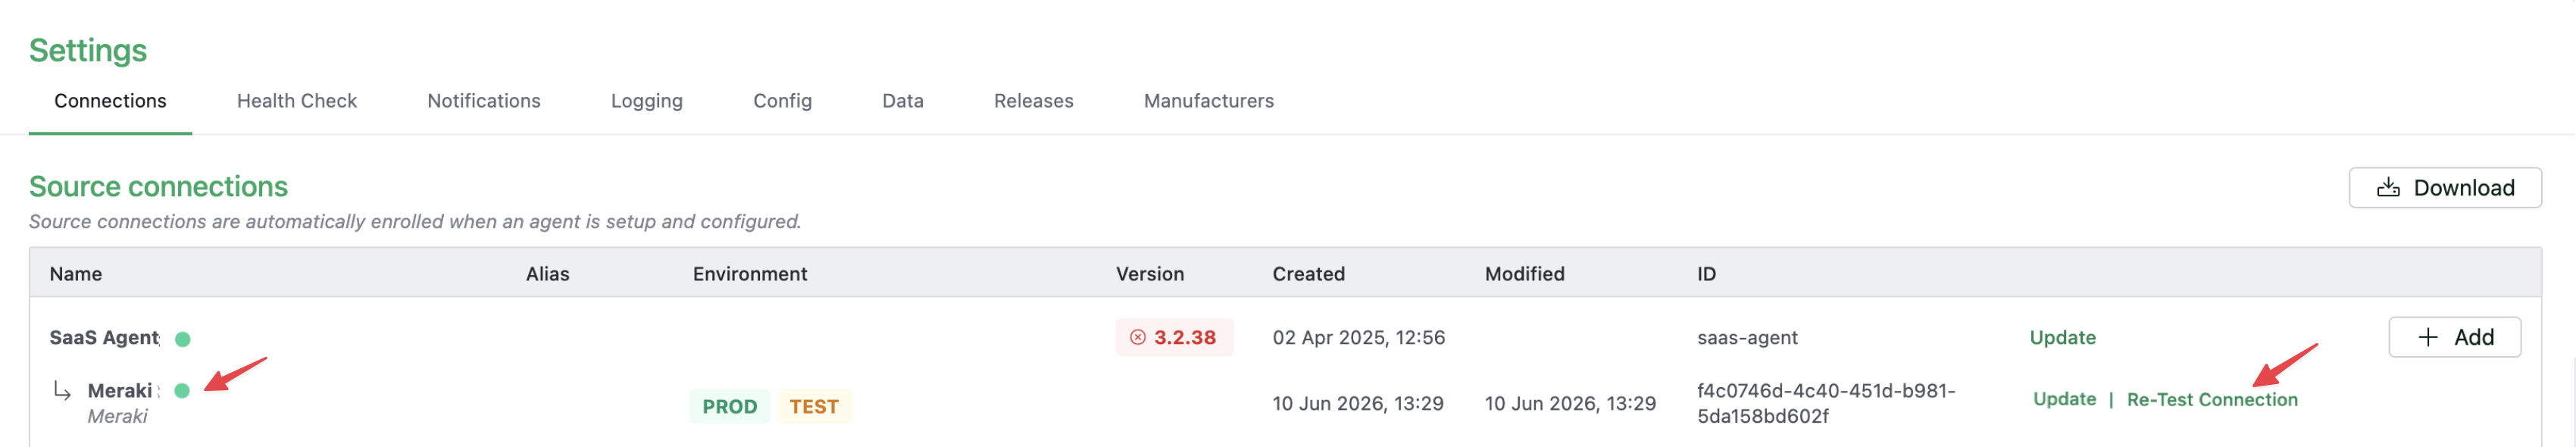The image size is (2576, 447).
Task: Go to the Config tab
Action: point(783,101)
